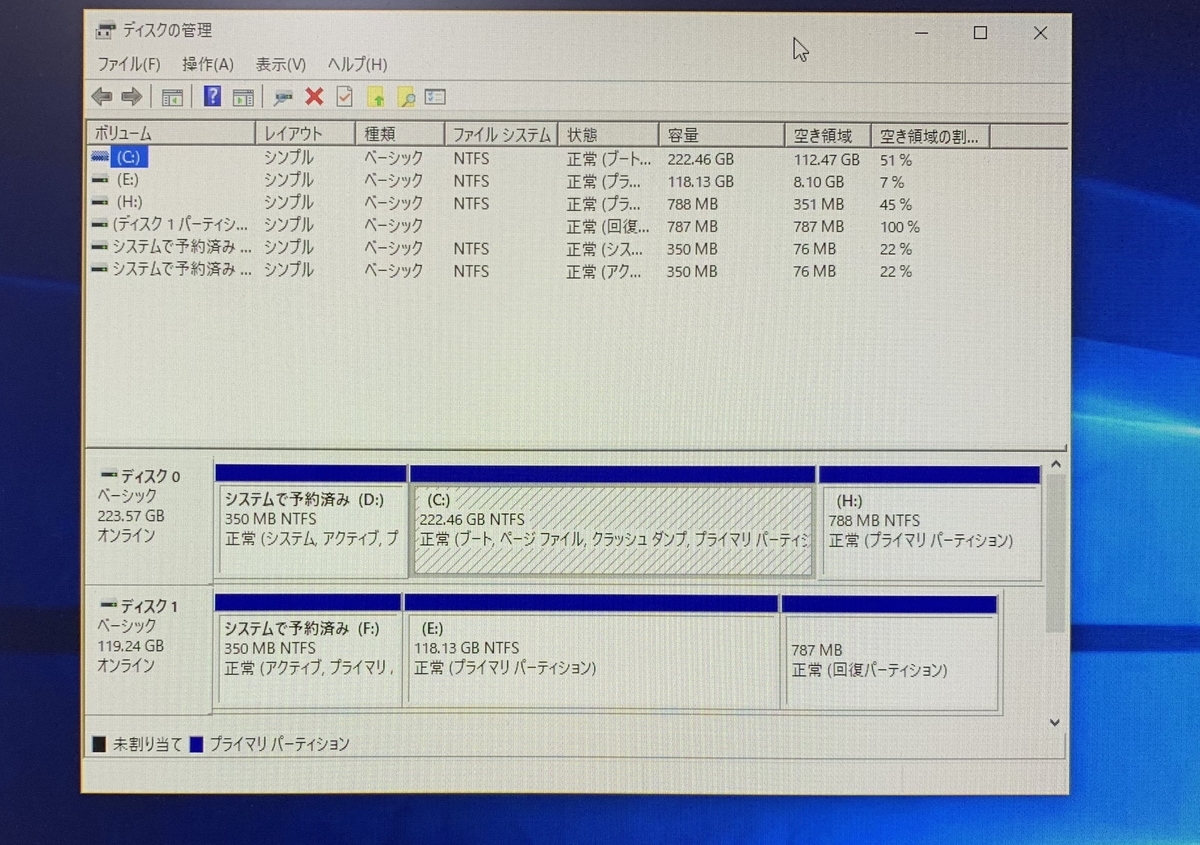Toggle the console tree pane icon
The height and width of the screenshot is (845, 1200).
172,96
